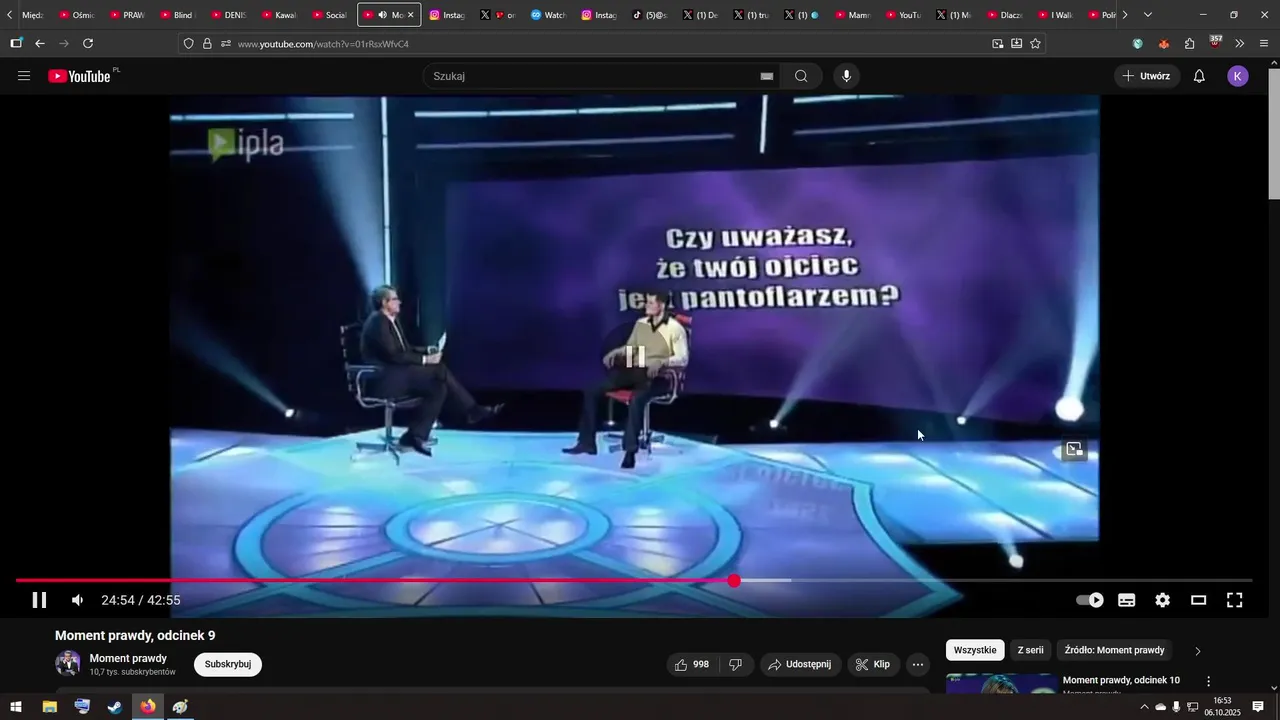Open the YouTube guide hamburger menu
The height and width of the screenshot is (720, 1280).
pyautogui.click(x=24, y=76)
